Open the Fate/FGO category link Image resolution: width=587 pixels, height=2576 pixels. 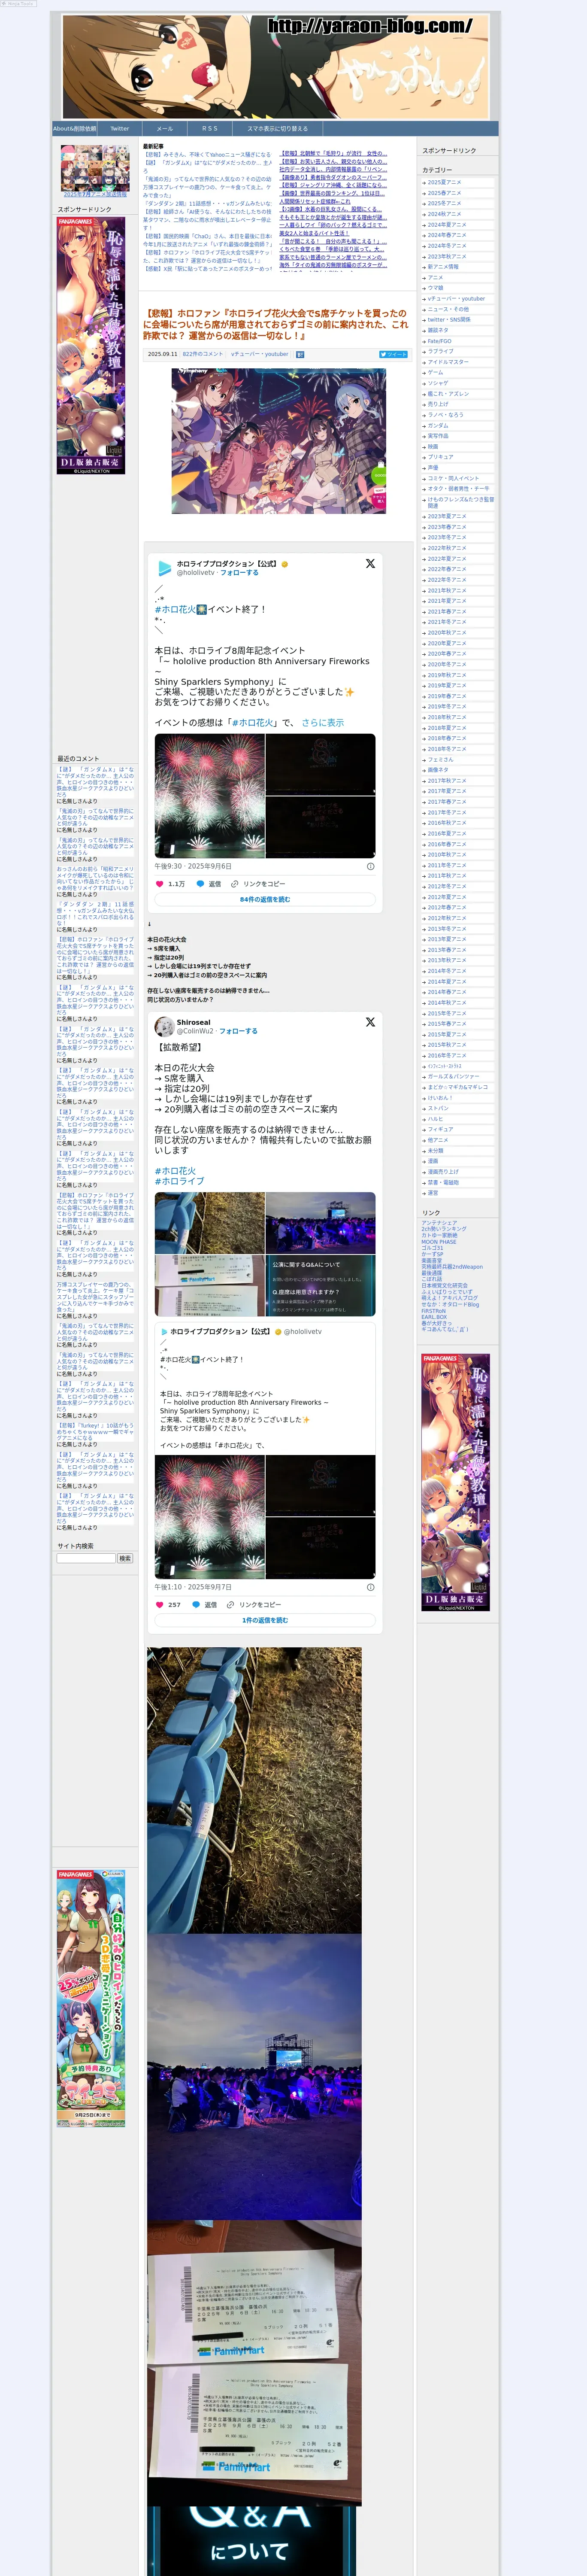point(440,341)
